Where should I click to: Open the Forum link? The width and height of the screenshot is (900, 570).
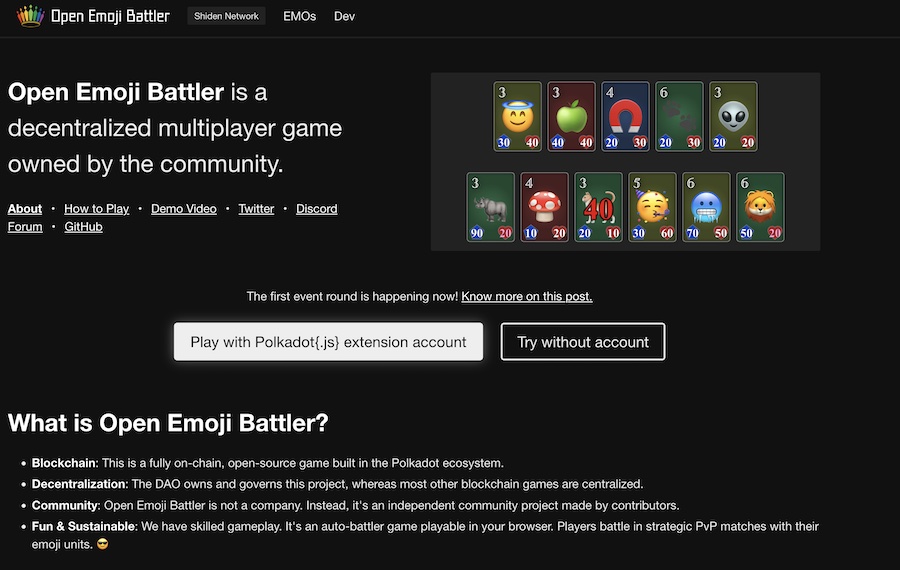click(x=25, y=227)
